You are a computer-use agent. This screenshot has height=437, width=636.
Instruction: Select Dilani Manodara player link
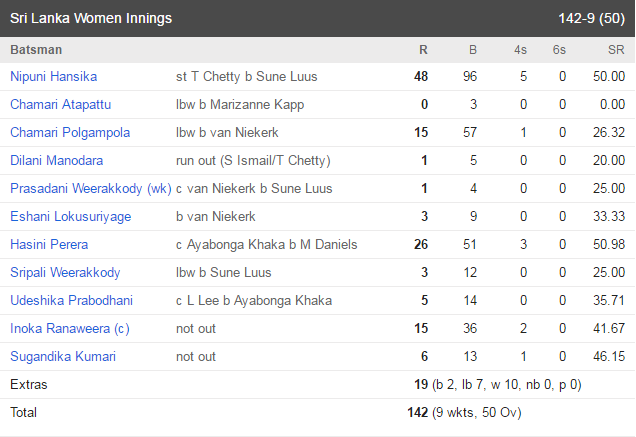[x=56, y=160]
